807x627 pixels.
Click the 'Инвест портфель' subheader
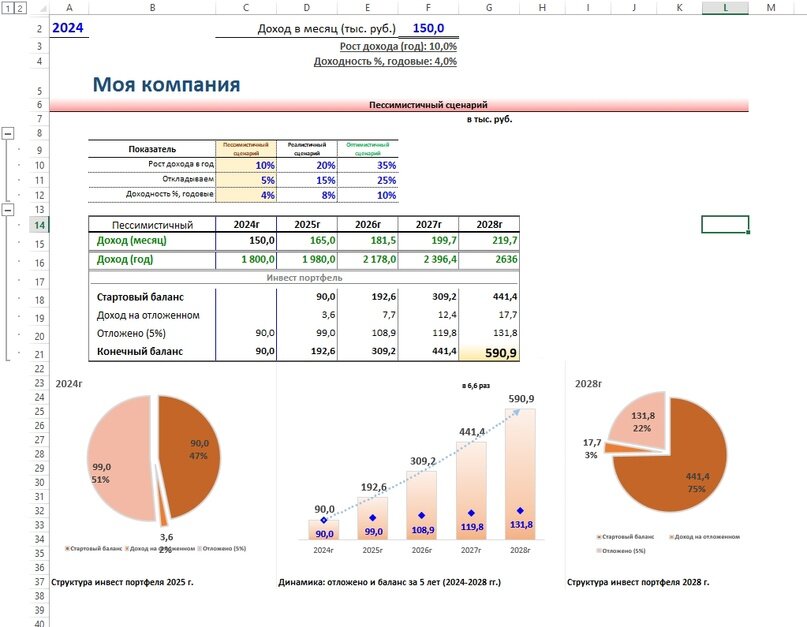coord(304,277)
